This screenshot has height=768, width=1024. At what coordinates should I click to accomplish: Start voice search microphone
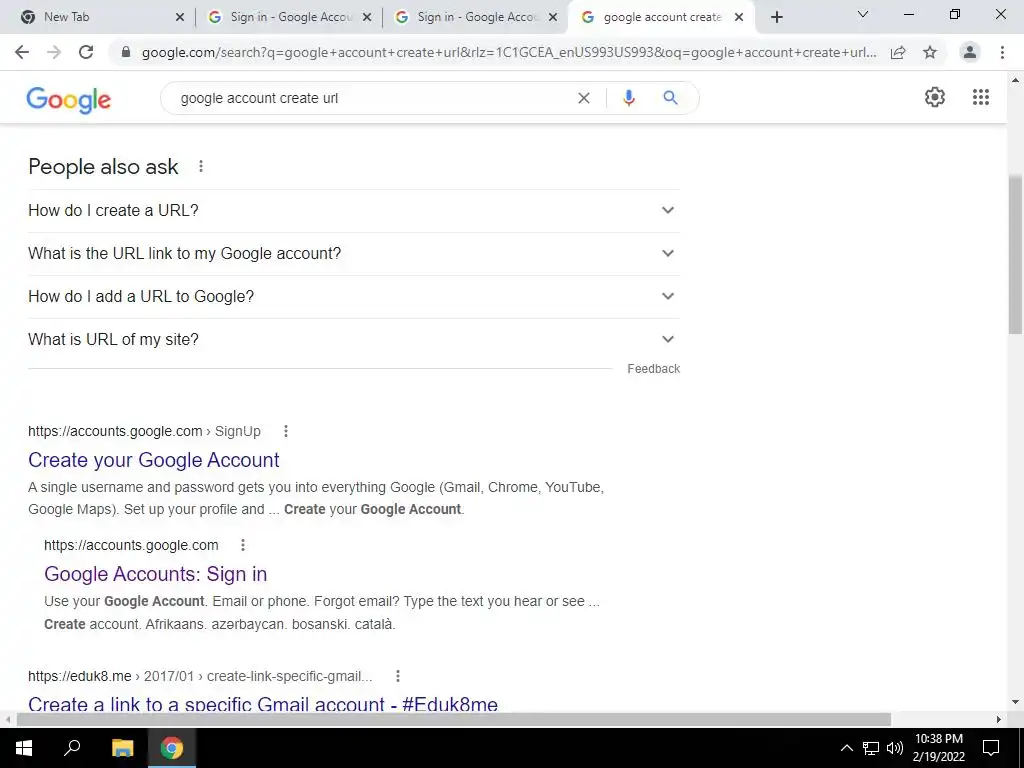(x=629, y=98)
